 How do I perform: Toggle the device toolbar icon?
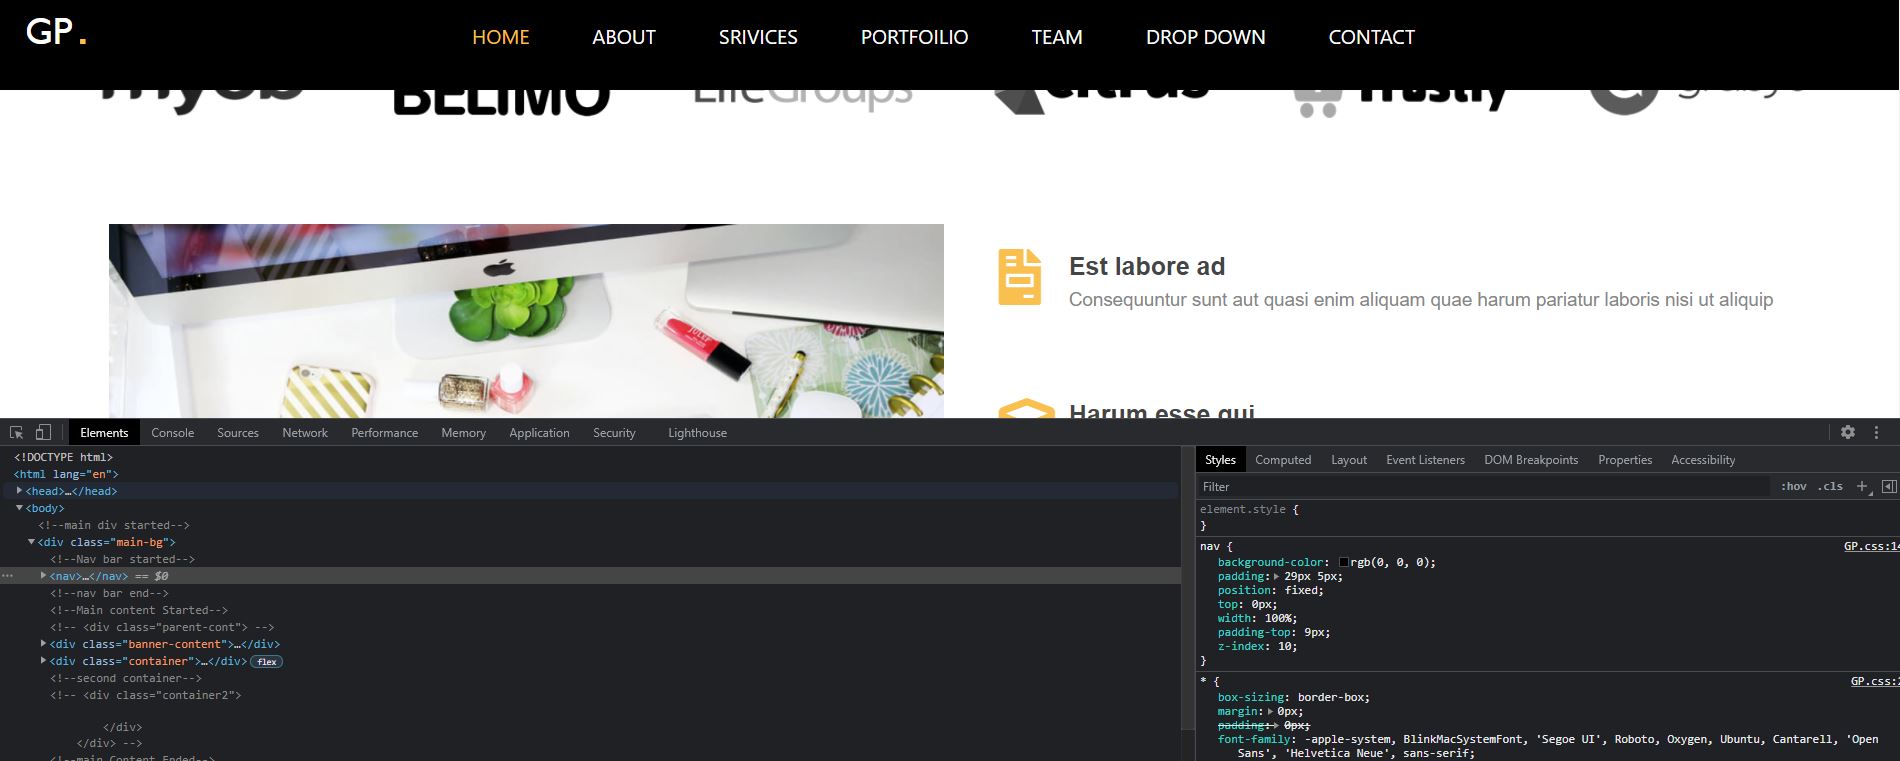(43, 433)
